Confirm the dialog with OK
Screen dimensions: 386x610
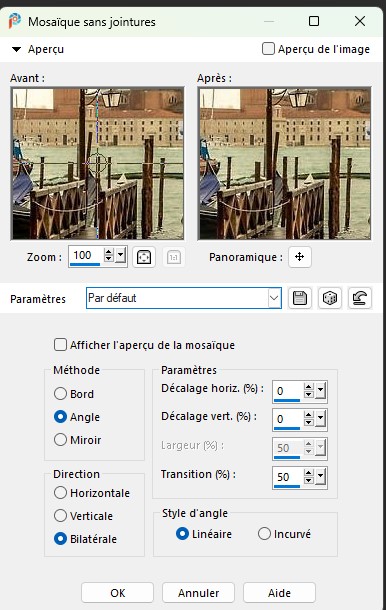[x=118, y=592]
